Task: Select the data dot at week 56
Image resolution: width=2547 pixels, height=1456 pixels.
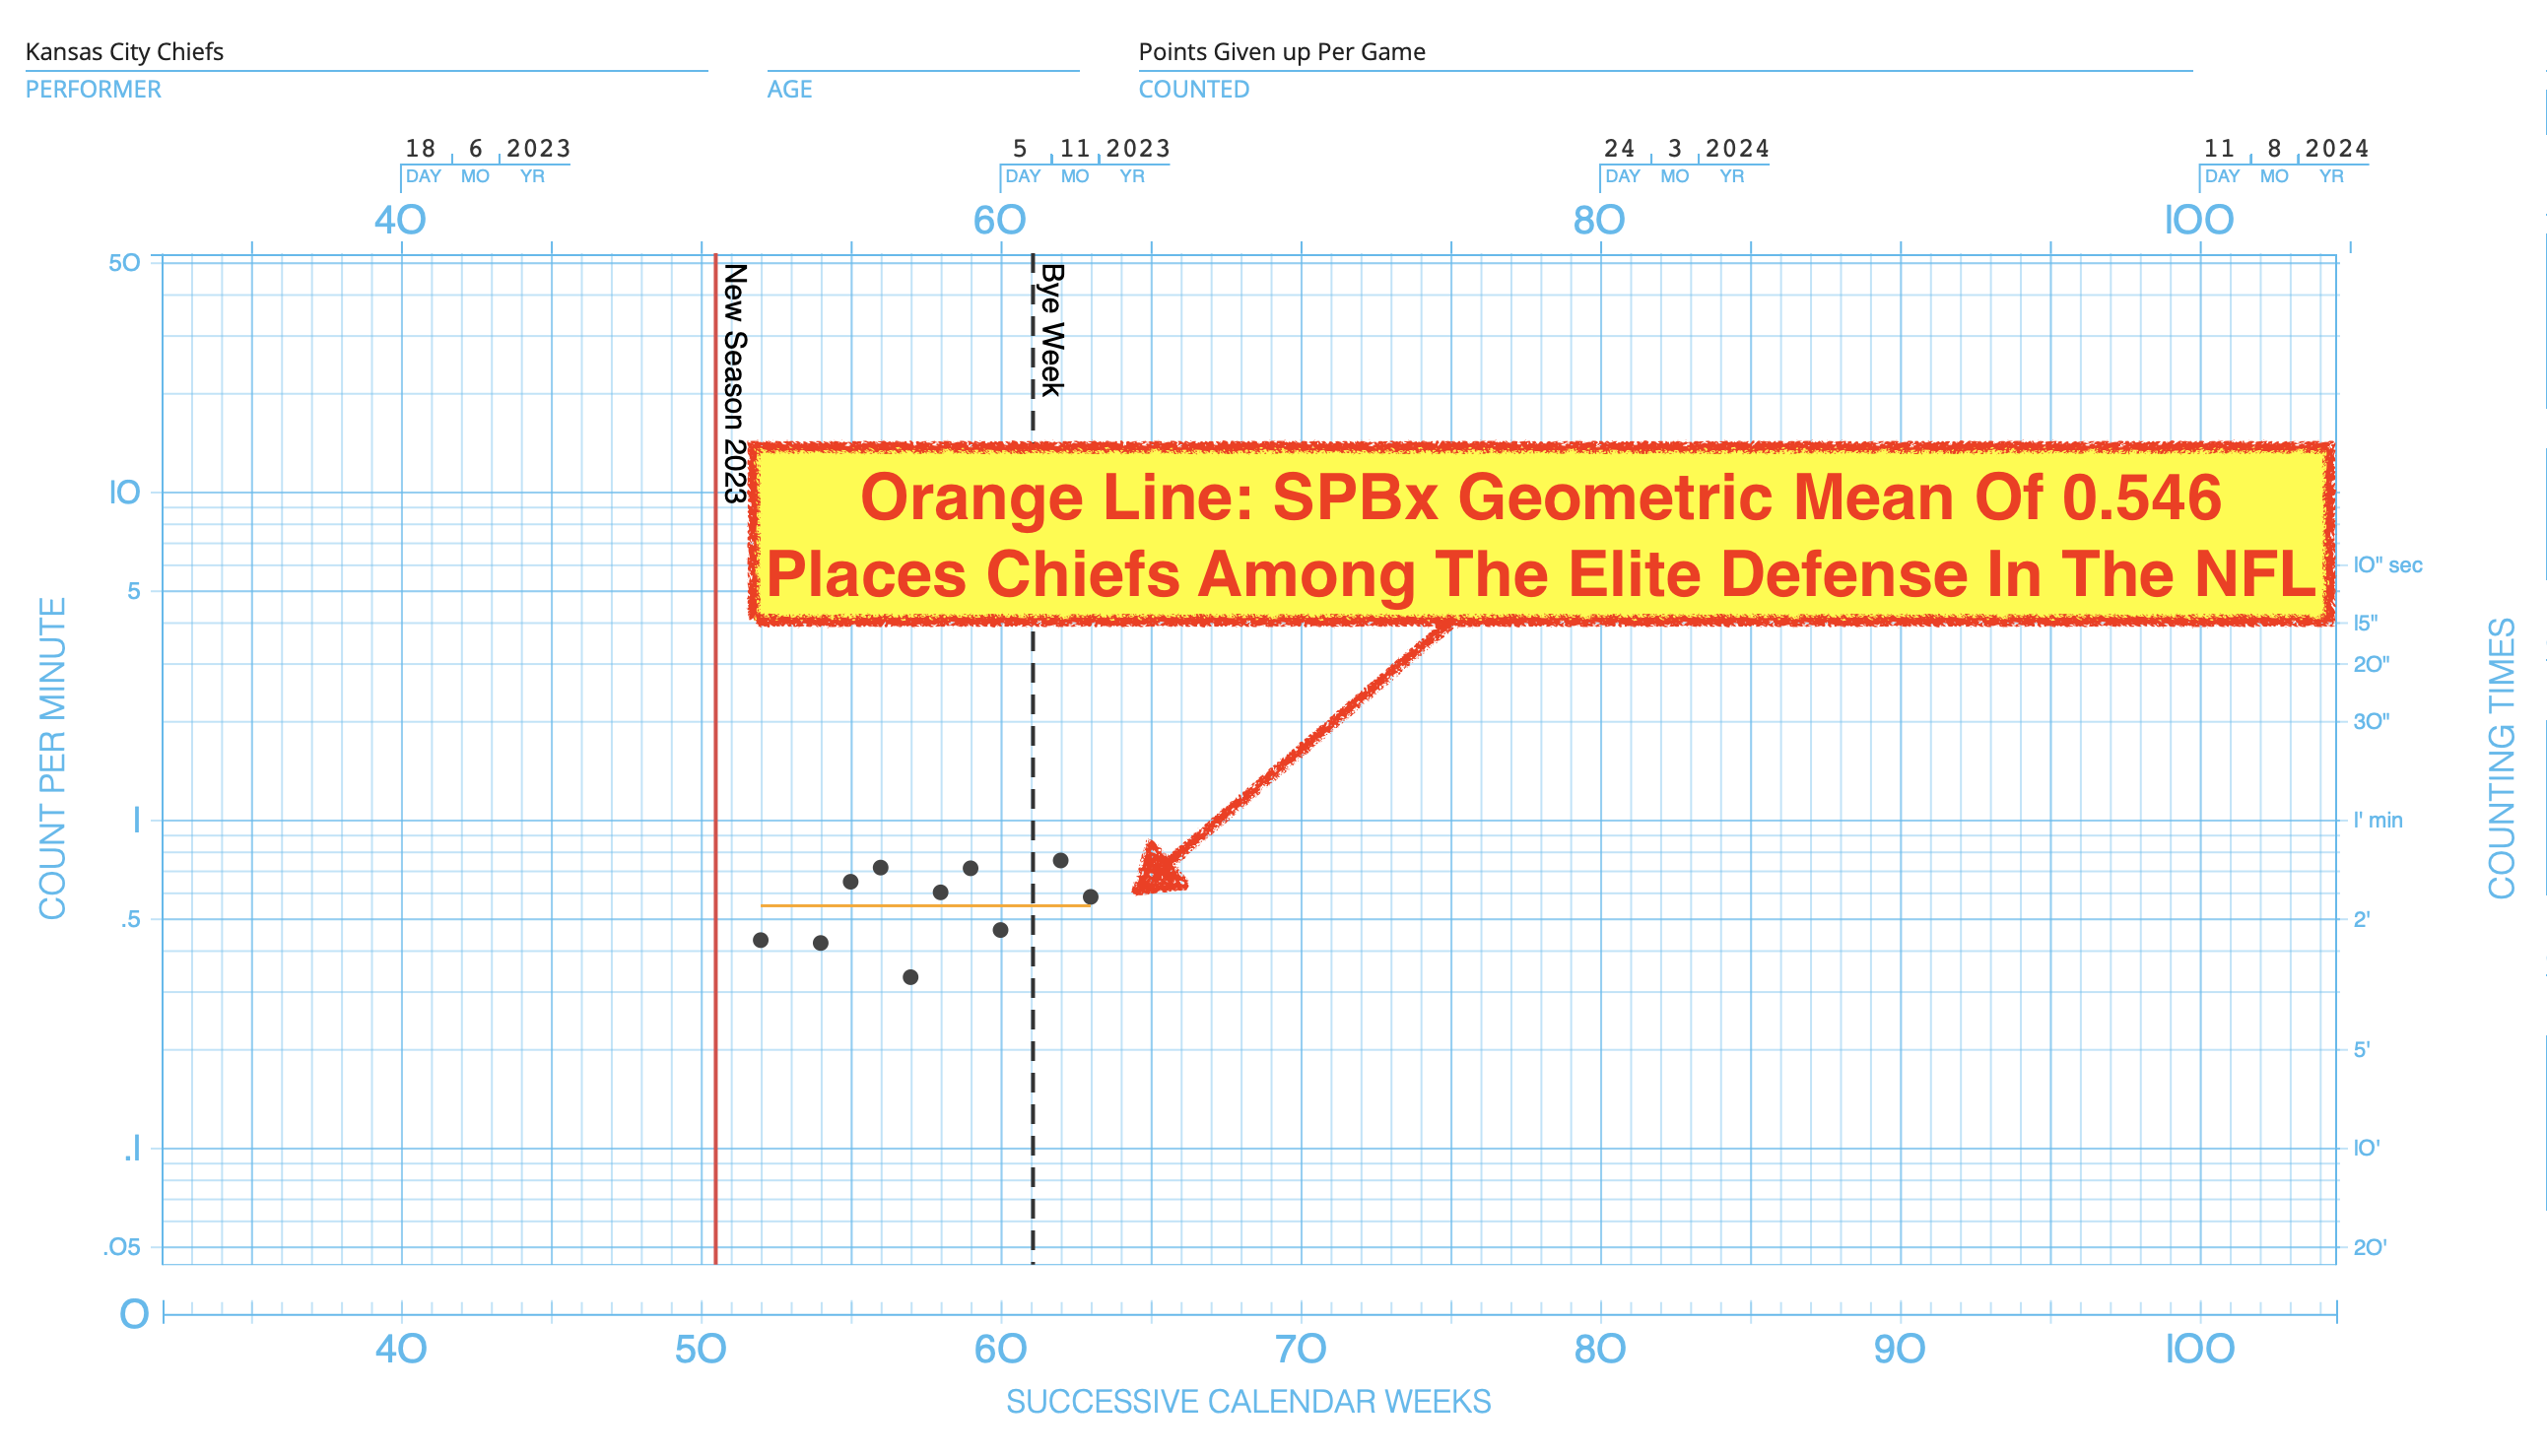Action: (x=881, y=868)
